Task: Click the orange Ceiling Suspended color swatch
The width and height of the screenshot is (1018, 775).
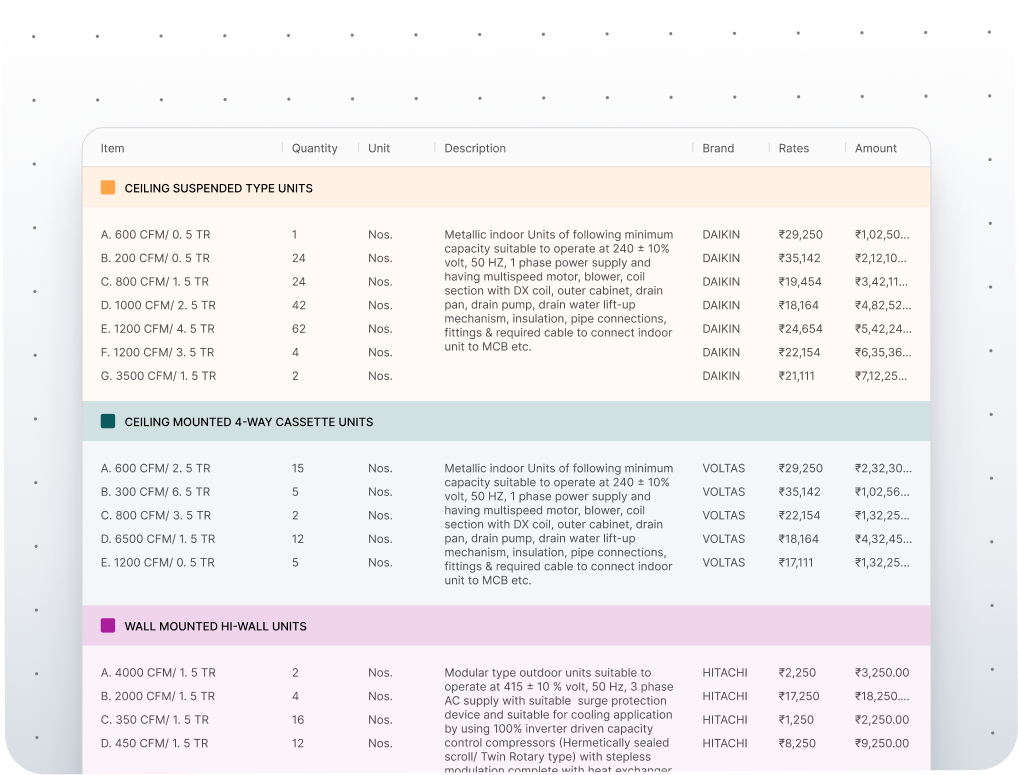Action: [108, 188]
